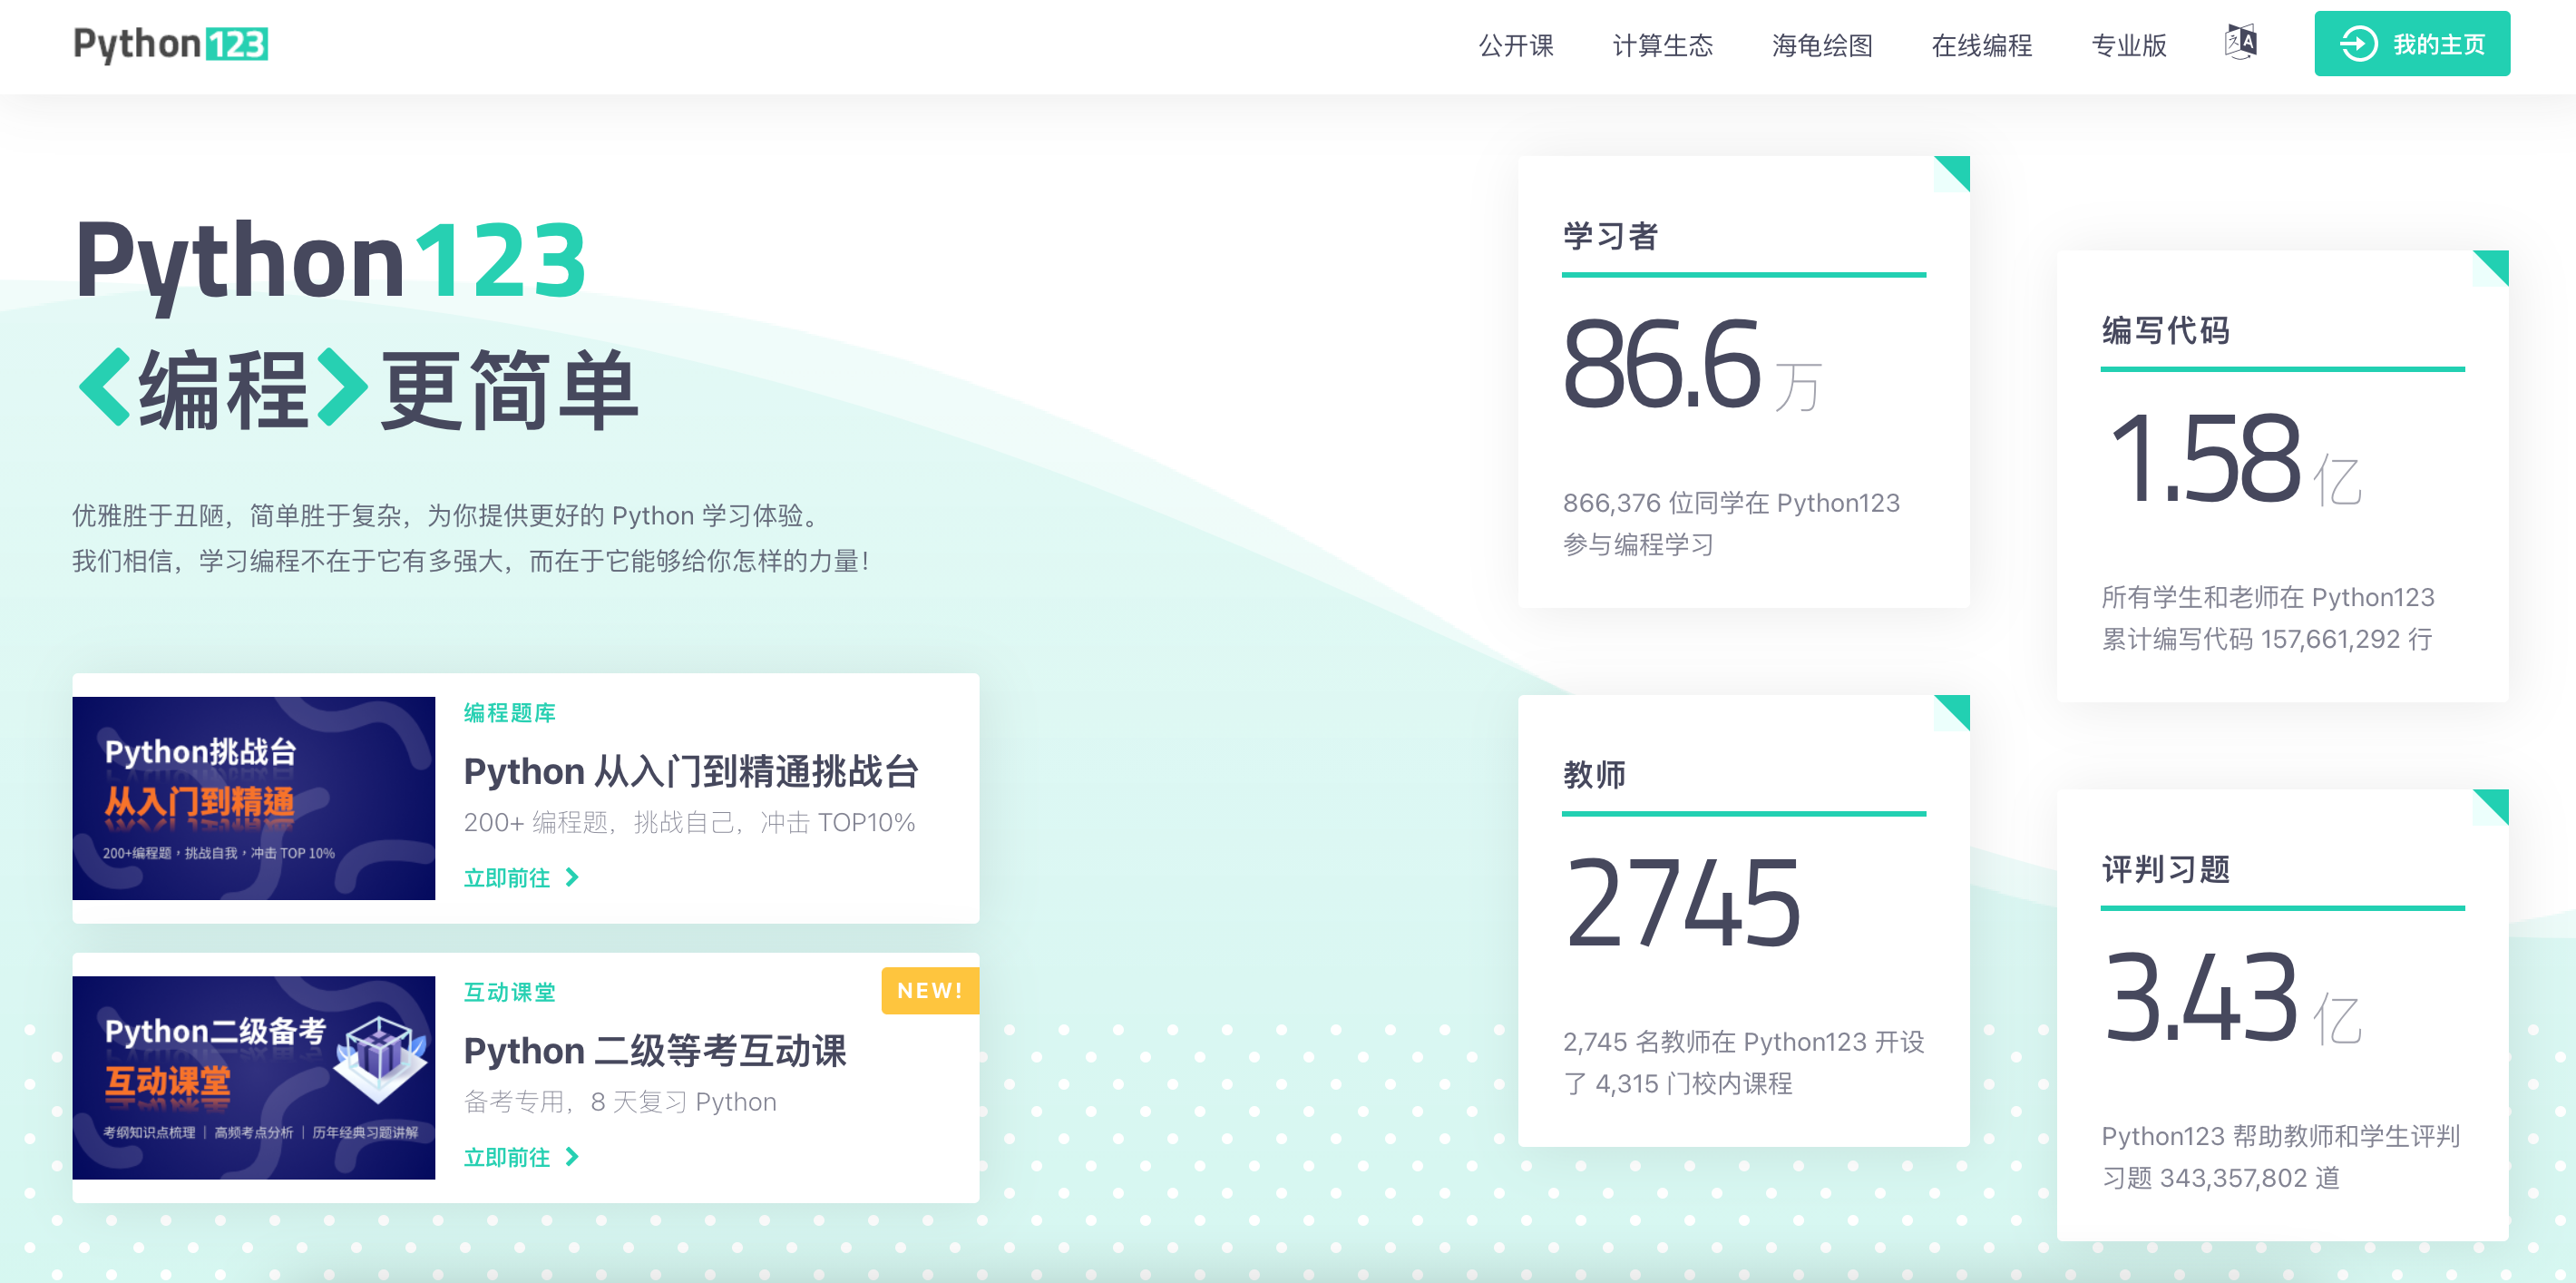Open the Python 二级等考互动课 title

pyautogui.click(x=655, y=1050)
